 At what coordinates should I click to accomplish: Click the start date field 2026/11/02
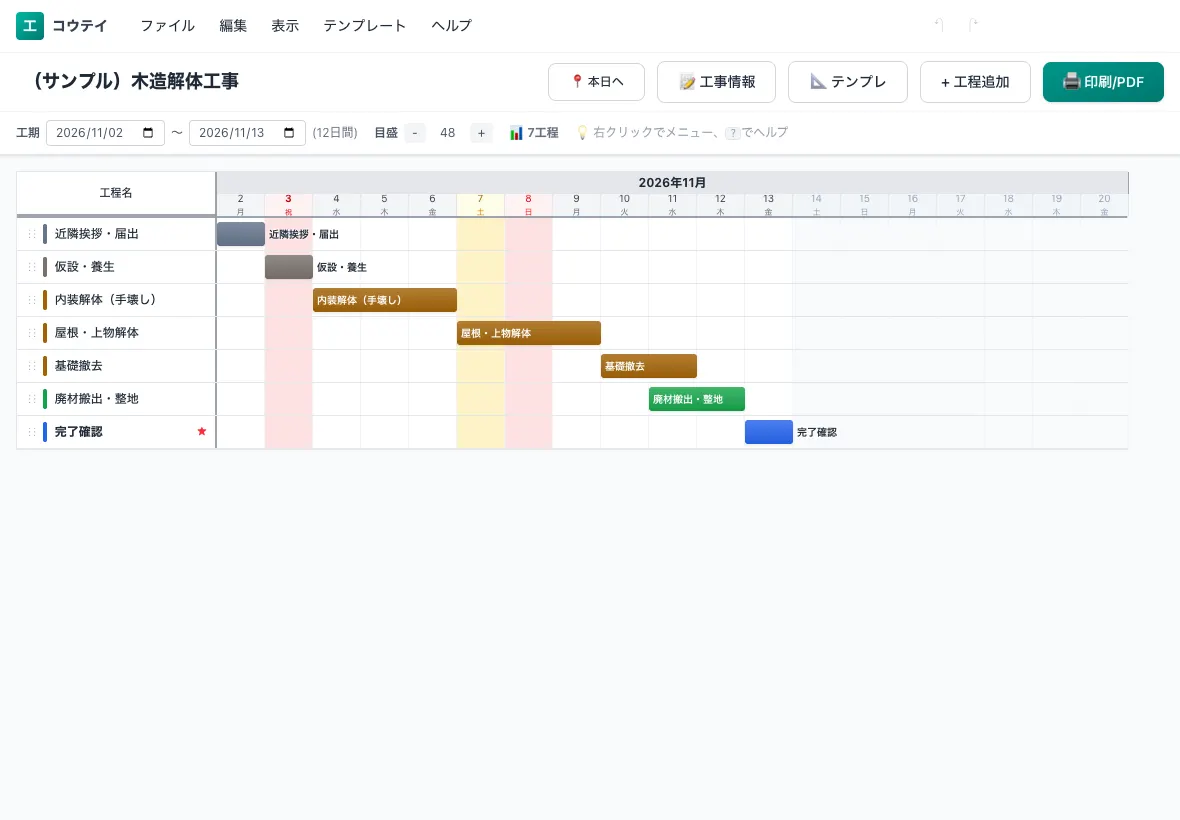point(105,132)
